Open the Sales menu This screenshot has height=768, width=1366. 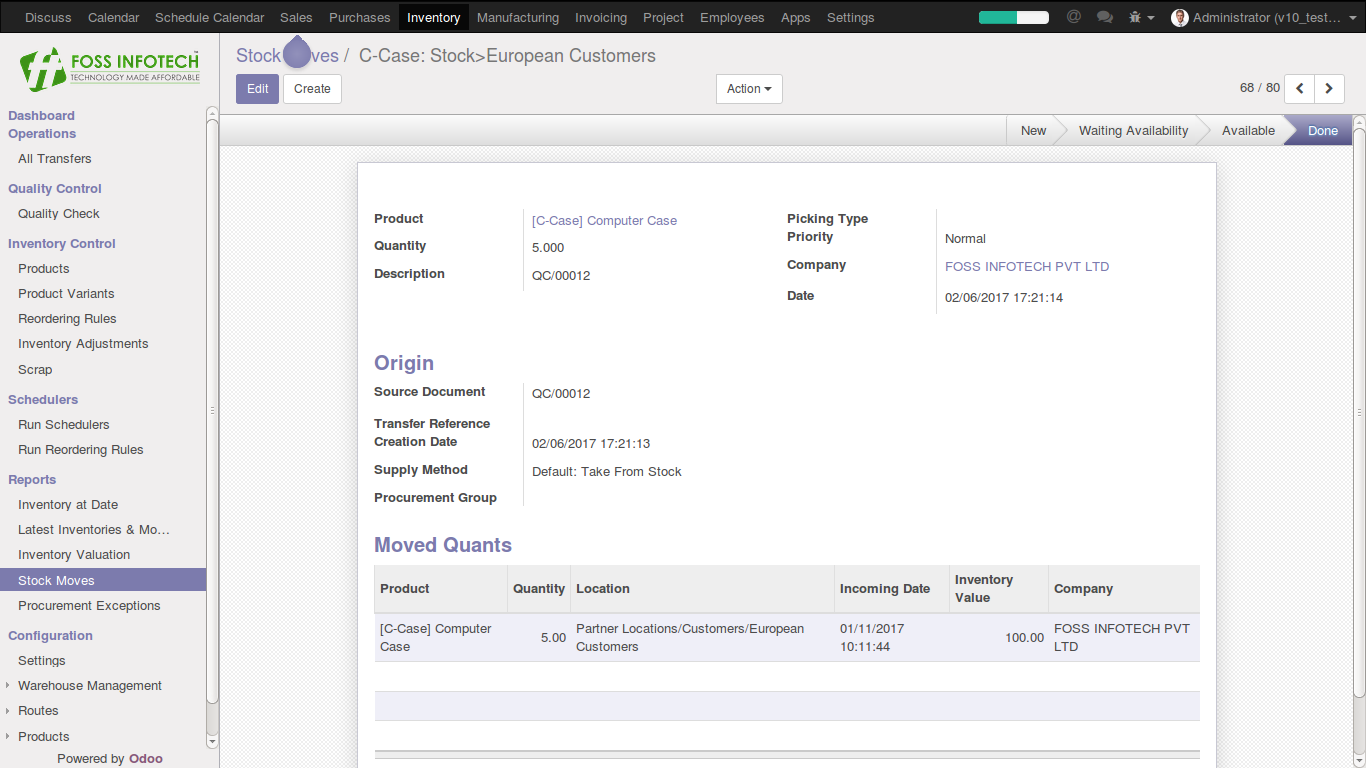pyautogui.click(x=296, y=17)
